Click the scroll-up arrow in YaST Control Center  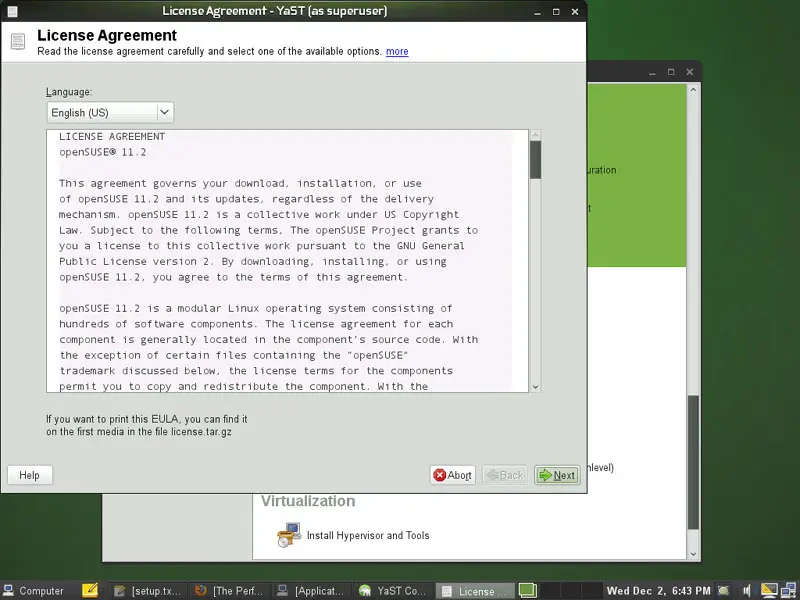pos(693,90)
